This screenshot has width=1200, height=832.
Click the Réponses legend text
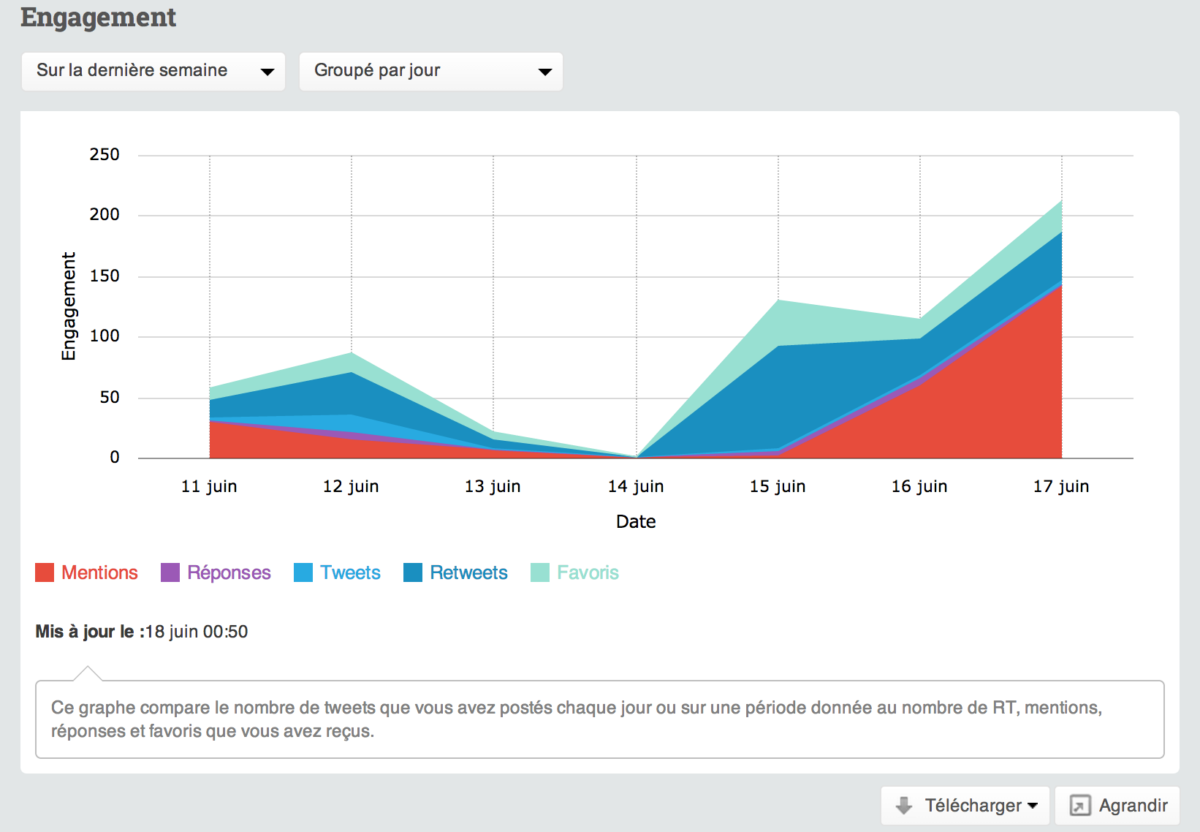pyautogui.click(x=229, y=573)
